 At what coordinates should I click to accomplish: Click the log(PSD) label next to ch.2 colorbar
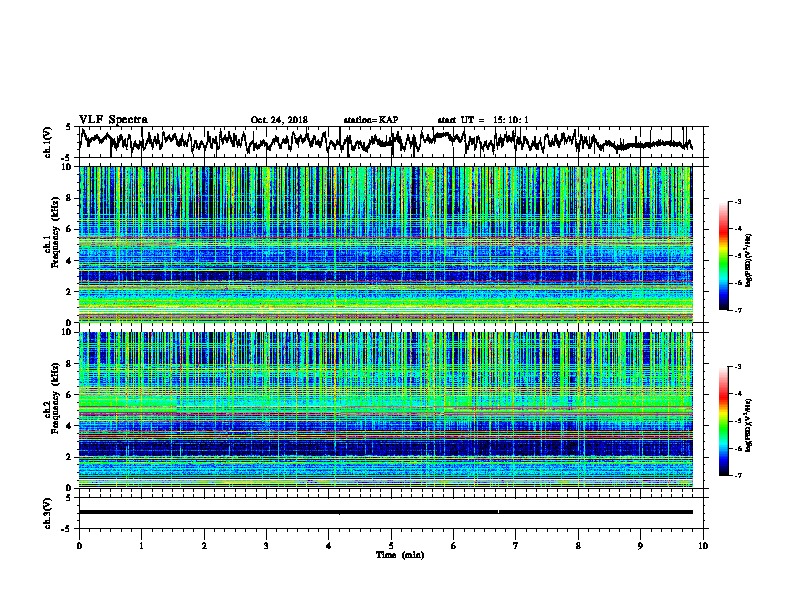click(x=748, y=425)
